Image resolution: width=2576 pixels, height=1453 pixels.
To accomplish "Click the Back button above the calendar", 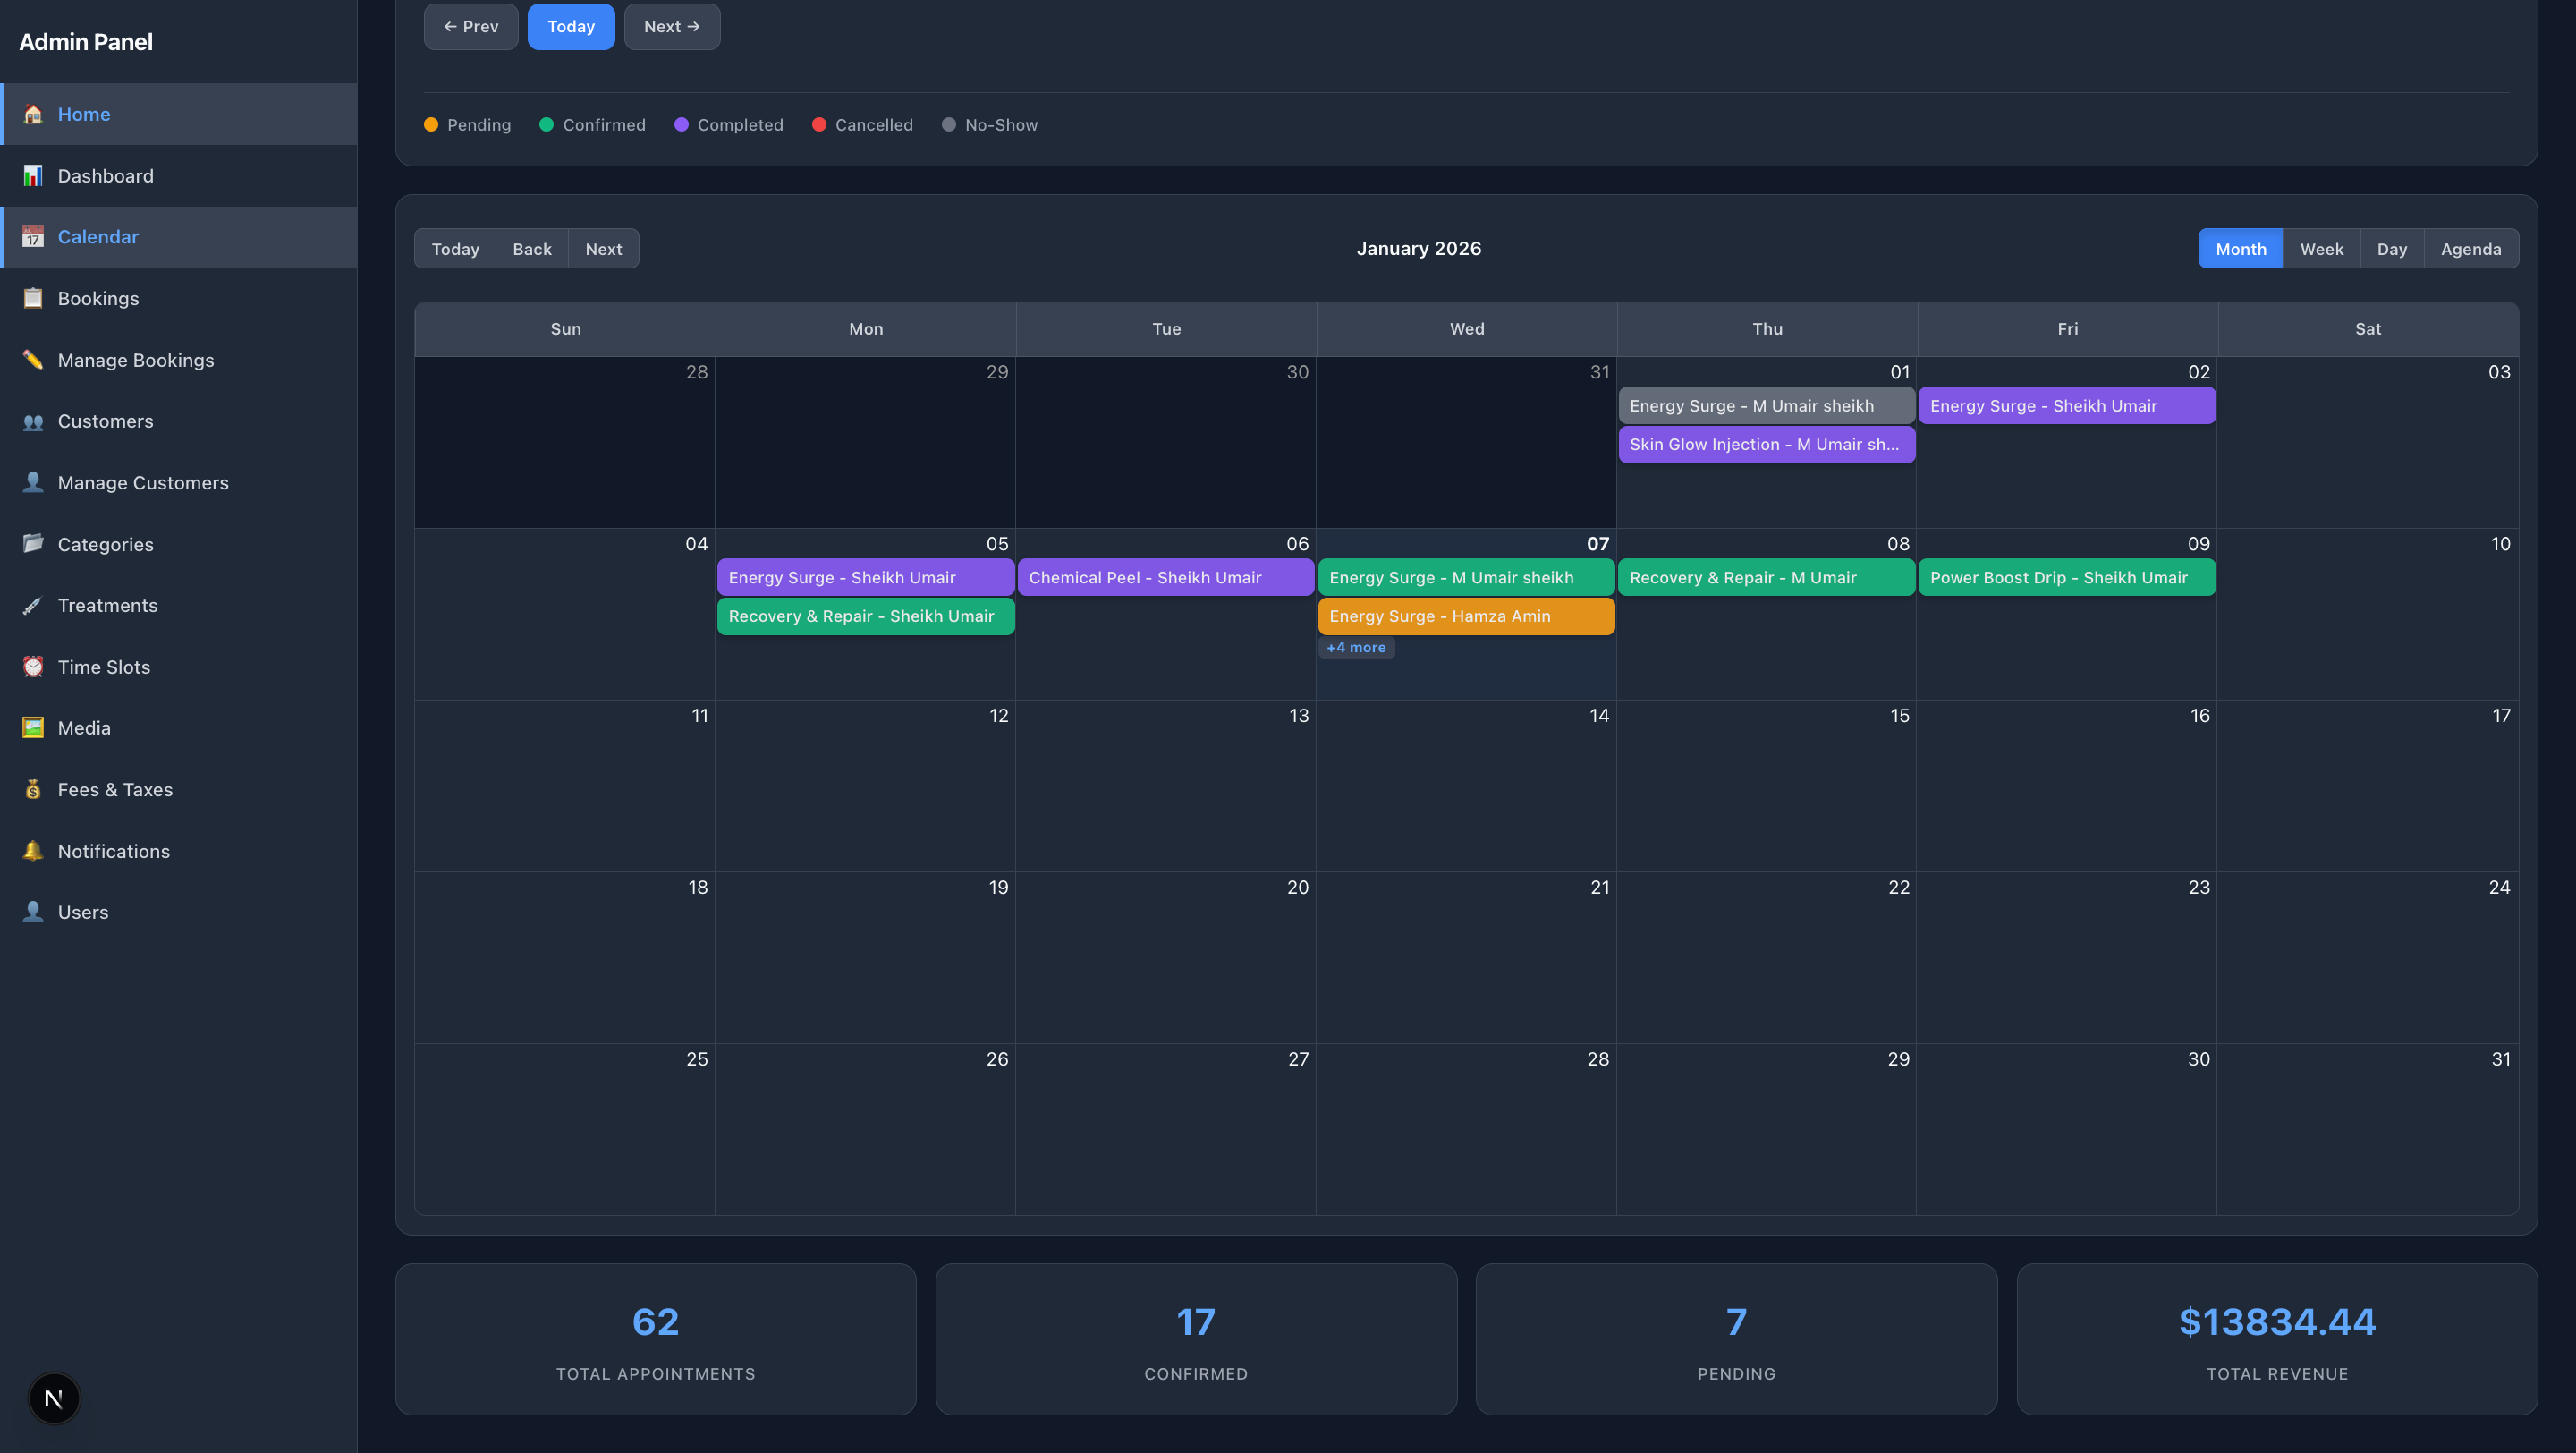I will pyautogui.click(x=532, y=249).
